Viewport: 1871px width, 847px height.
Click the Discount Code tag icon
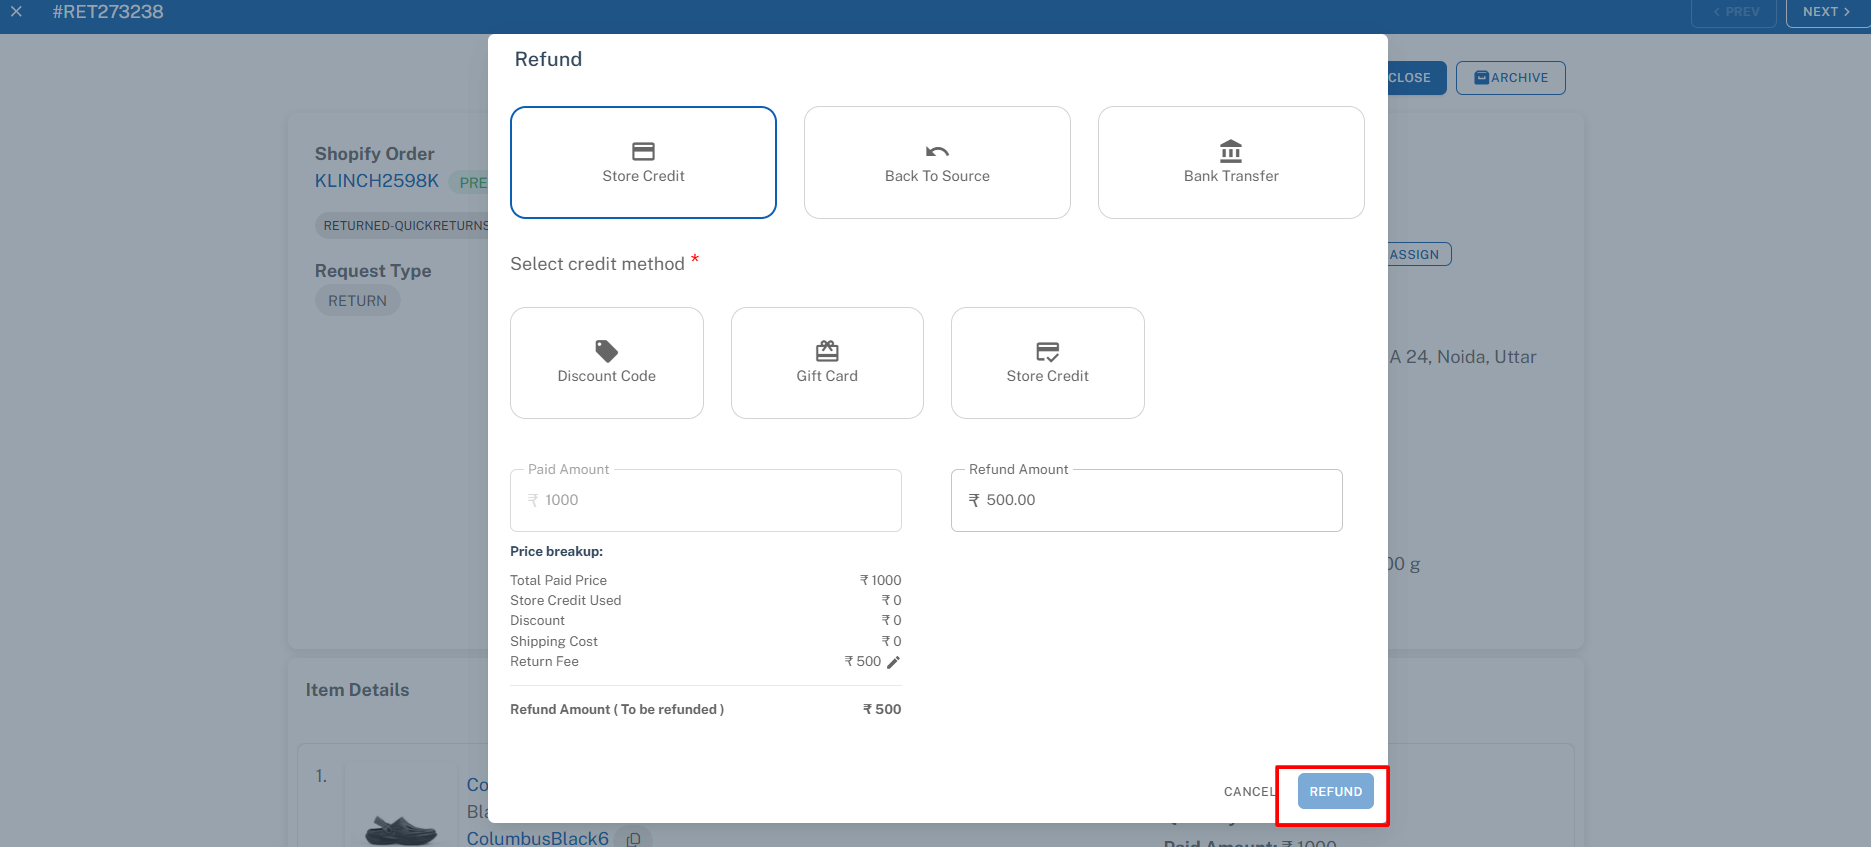[606, 351]
